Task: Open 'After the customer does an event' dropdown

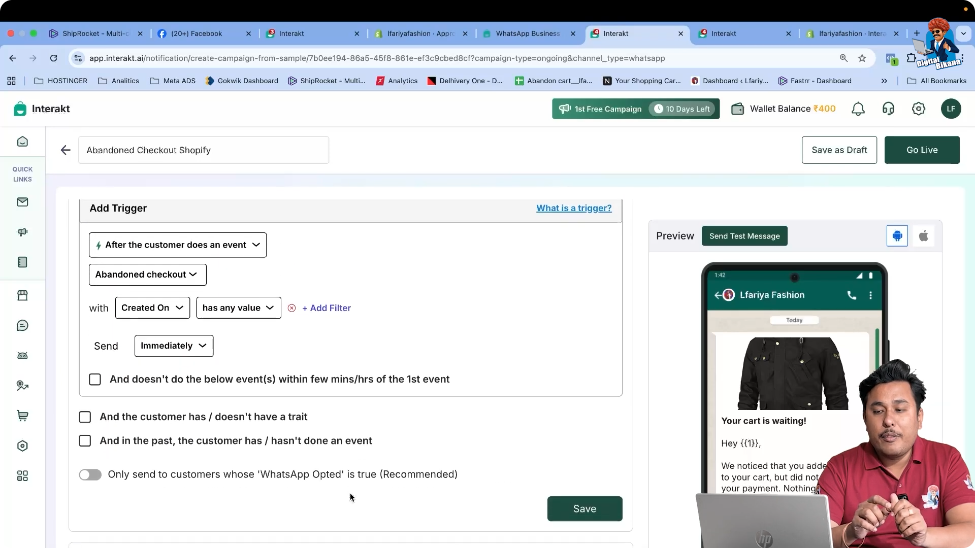Action: pyautogui.click(x=178, y=245)
